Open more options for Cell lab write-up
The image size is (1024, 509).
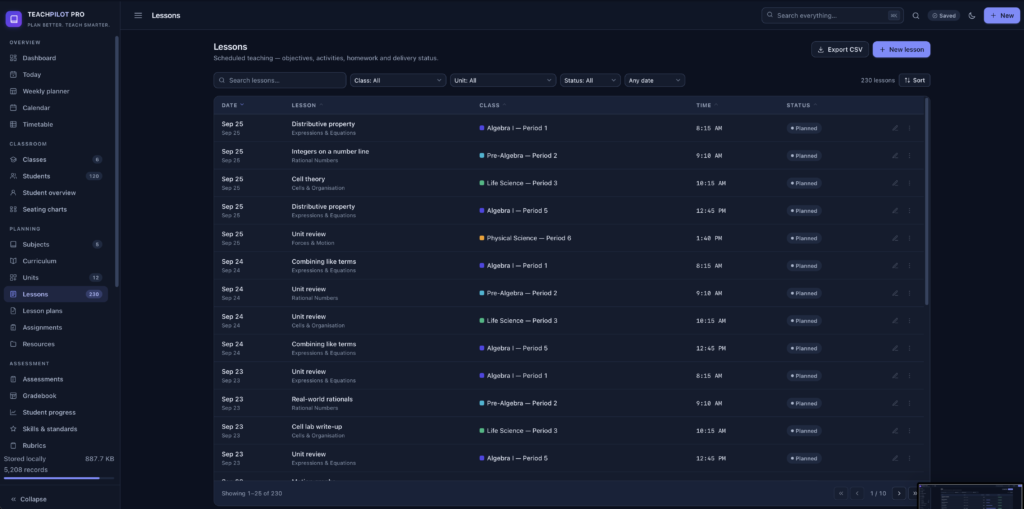coord(909,431)
